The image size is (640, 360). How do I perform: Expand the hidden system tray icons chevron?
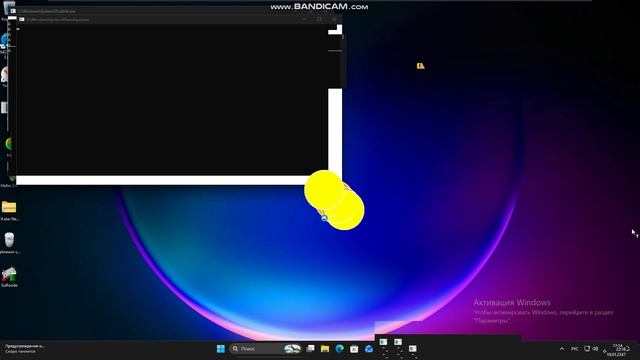[562, 349]
